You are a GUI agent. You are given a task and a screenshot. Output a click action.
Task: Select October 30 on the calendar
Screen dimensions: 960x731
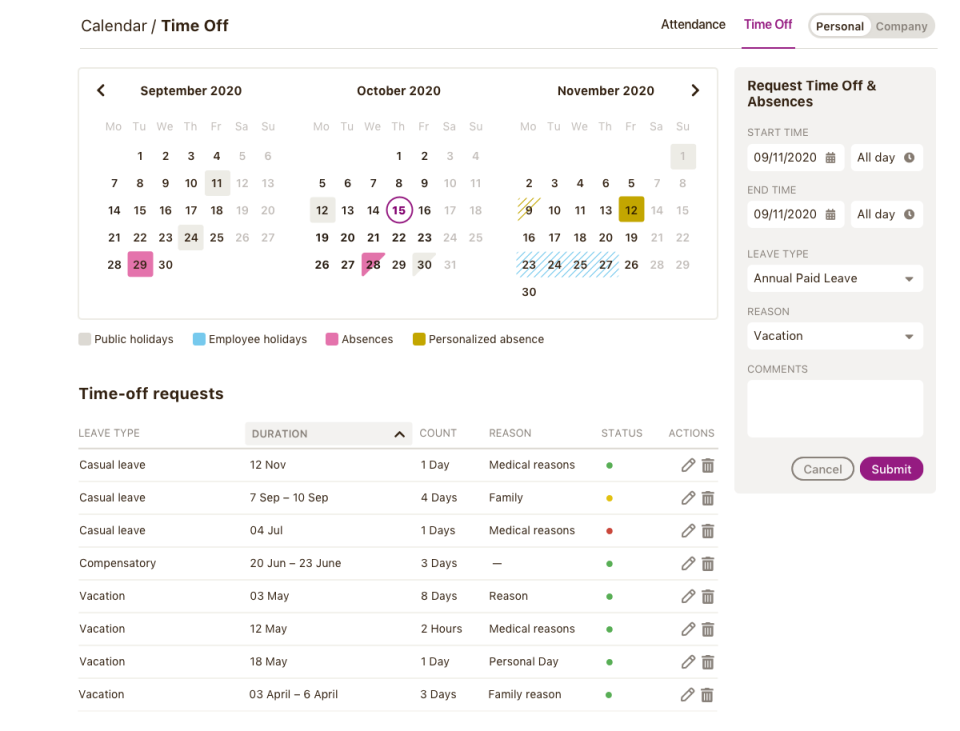[x=424, y=264]
